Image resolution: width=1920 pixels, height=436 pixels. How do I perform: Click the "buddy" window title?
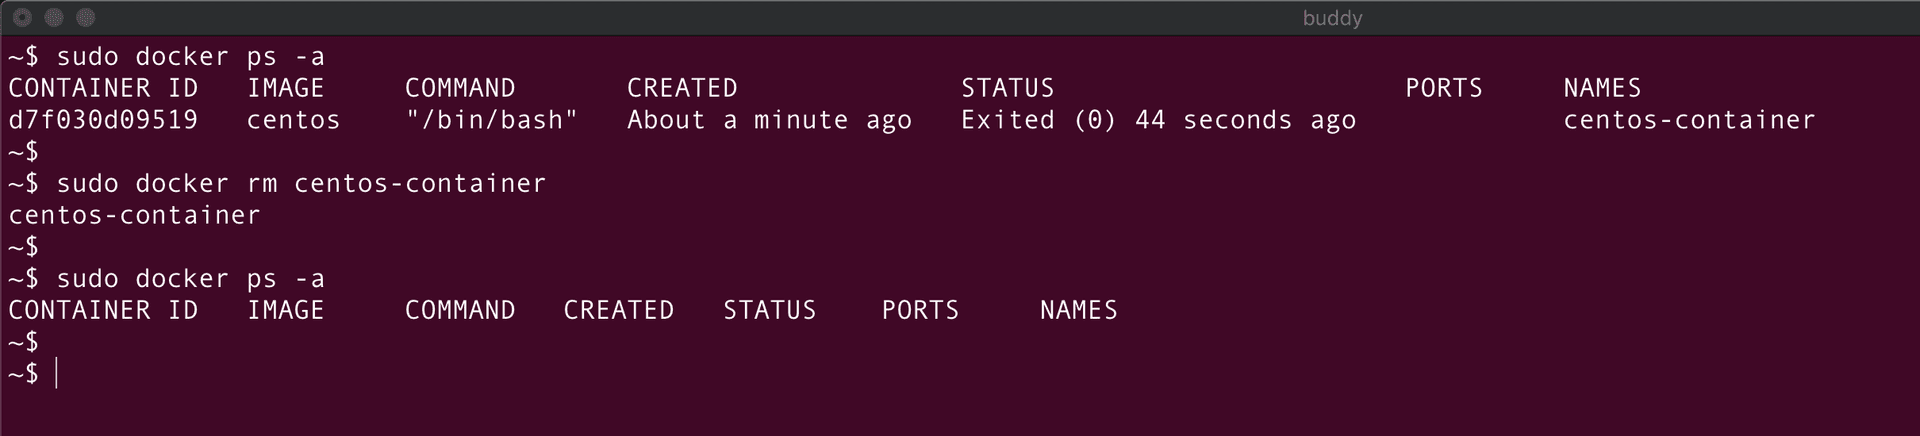click(x=1332, y=18)
